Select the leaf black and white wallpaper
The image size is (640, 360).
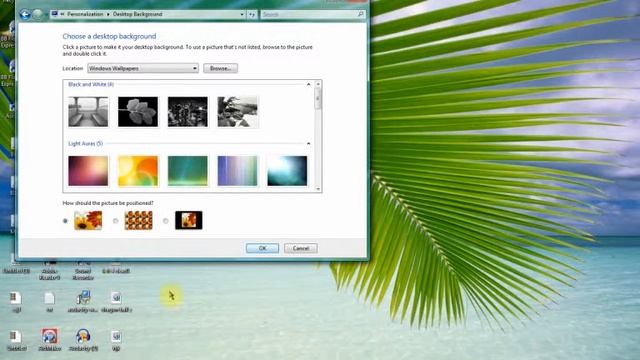click(138, 112)
